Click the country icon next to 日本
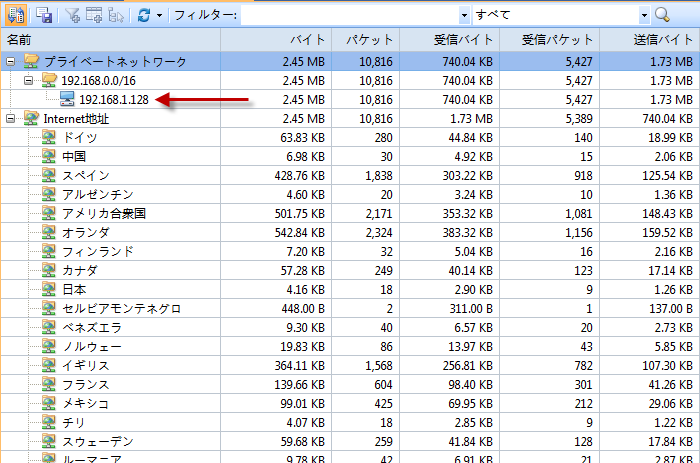700x463 pixels. (x=49, y=289)
